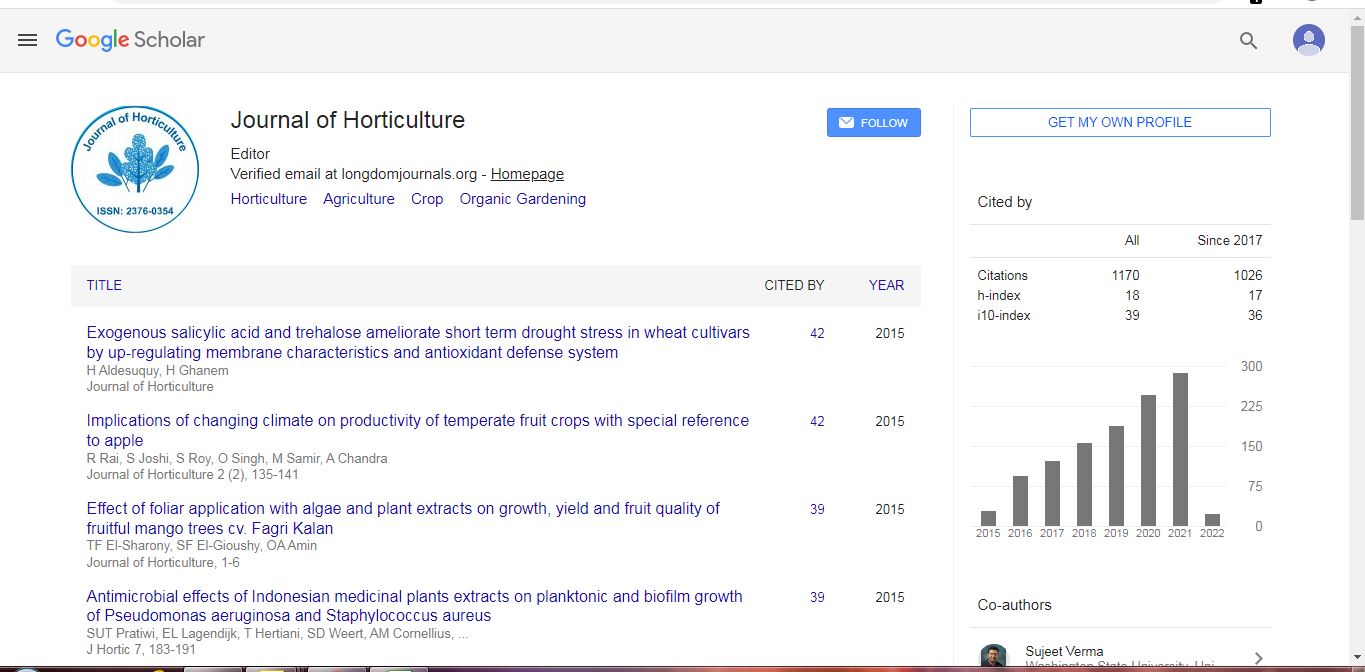Click the 2021 bar in citations chart

(1180, 449)
